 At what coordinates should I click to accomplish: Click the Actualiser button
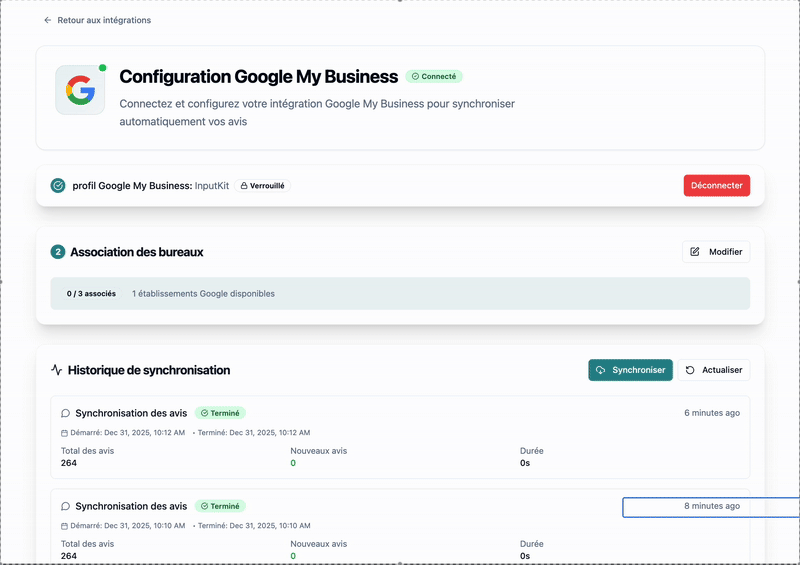[x=714, y=370]
